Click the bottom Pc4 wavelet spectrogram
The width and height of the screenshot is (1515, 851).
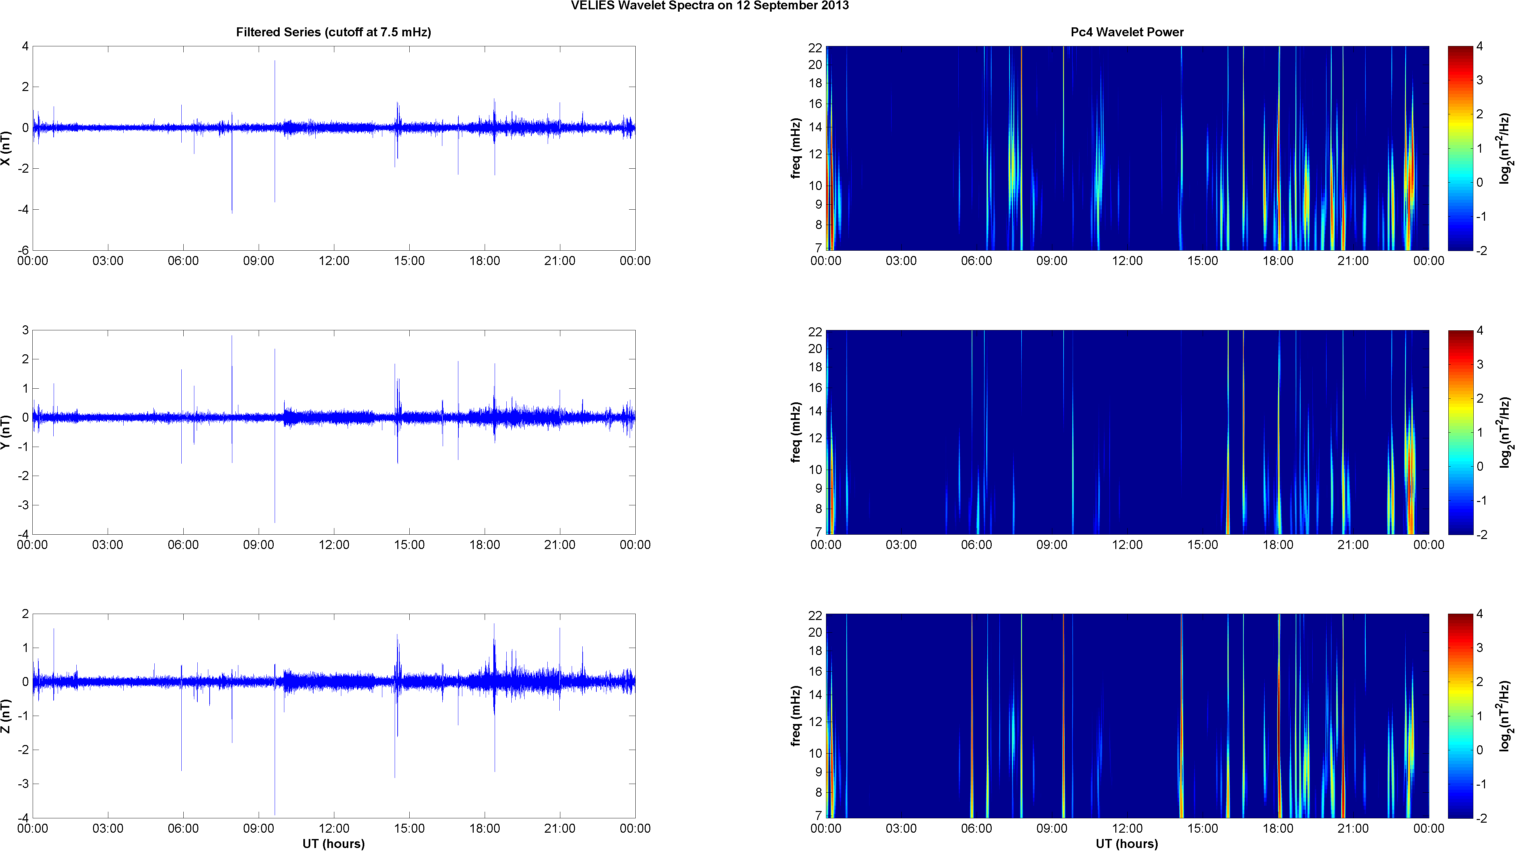tap(1126, 716)
